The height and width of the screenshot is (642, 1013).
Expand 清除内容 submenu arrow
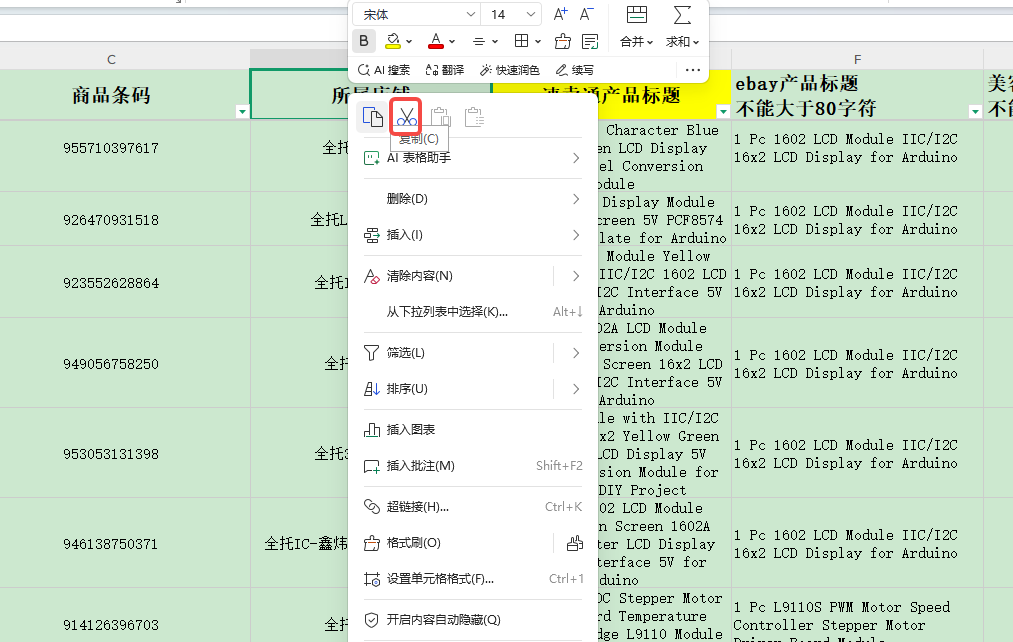[x=576, y=276]
